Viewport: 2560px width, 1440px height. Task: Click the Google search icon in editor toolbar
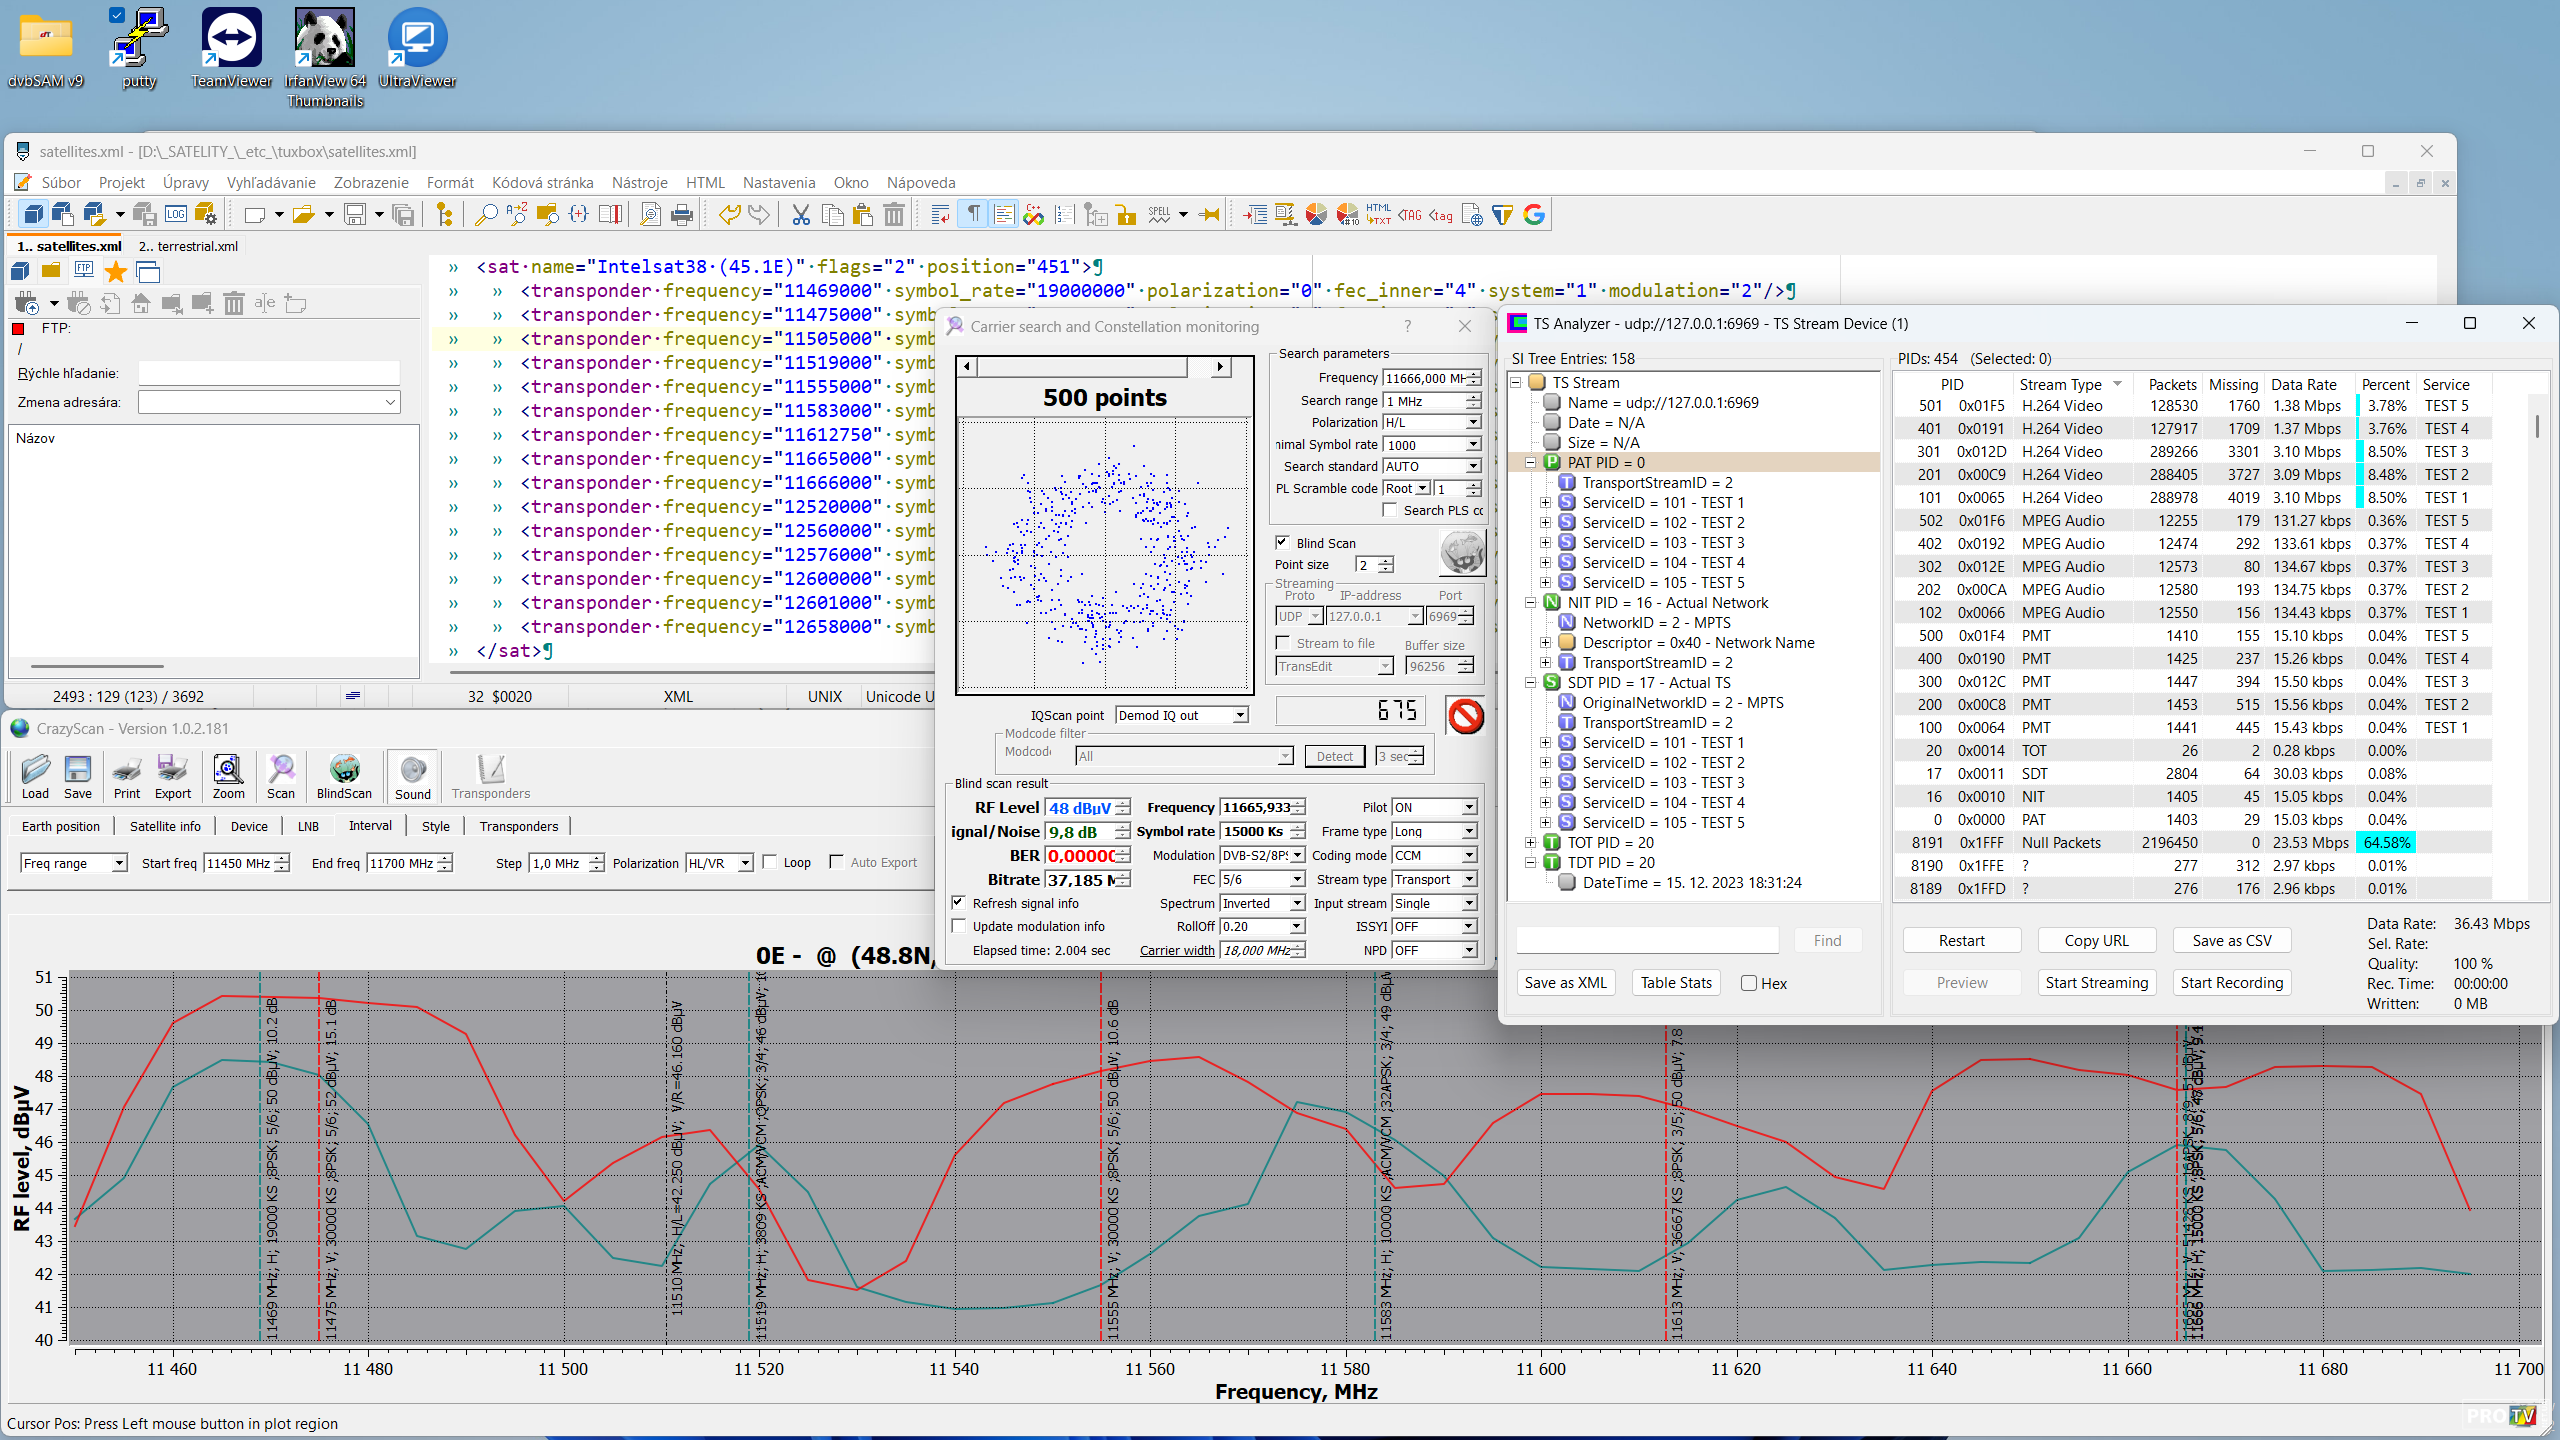tap(1534, 215)
